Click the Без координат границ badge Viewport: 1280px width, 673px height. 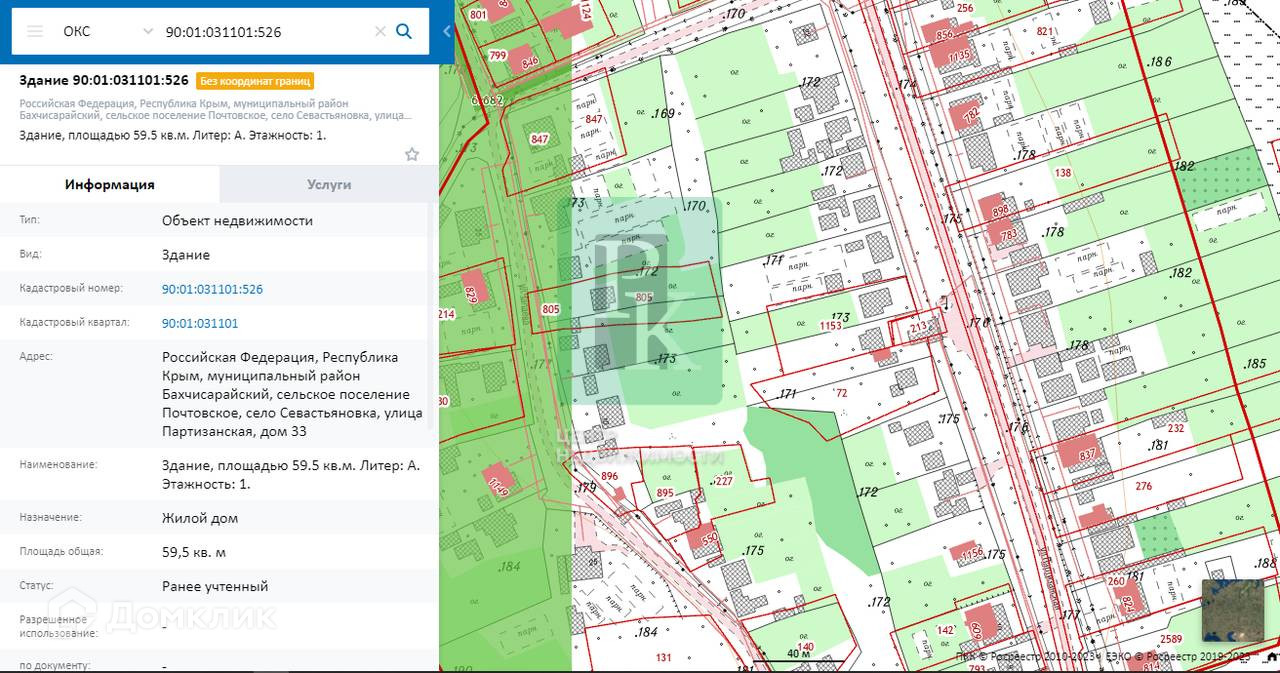pyautogui.click(x=255, y=81)
